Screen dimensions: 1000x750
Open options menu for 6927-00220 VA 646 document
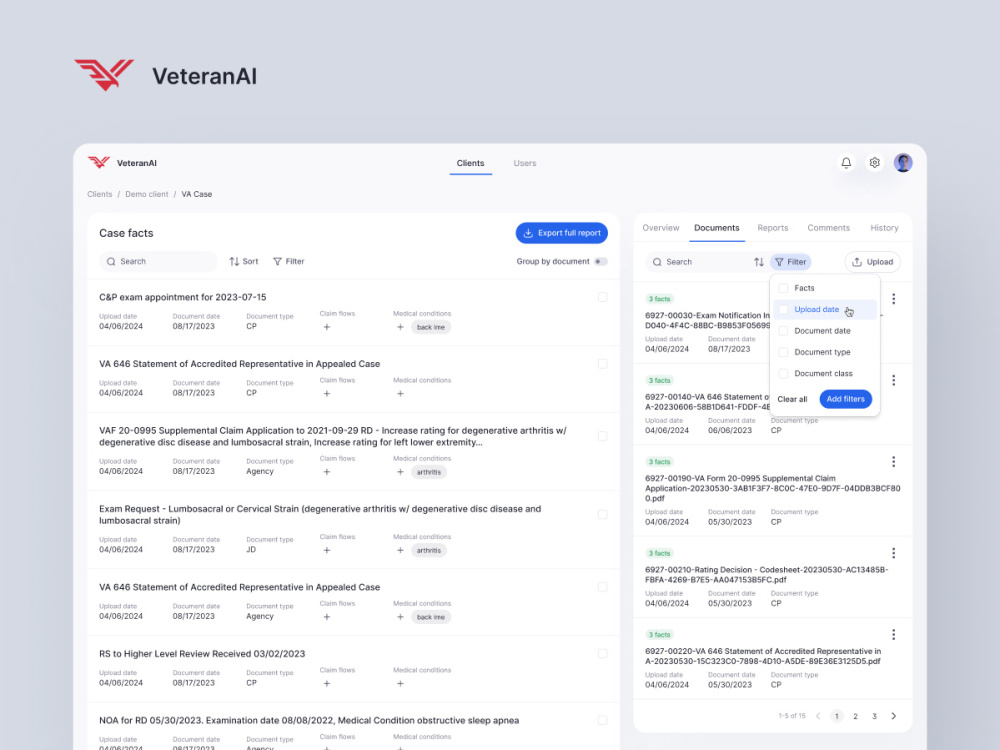point(893,635)
